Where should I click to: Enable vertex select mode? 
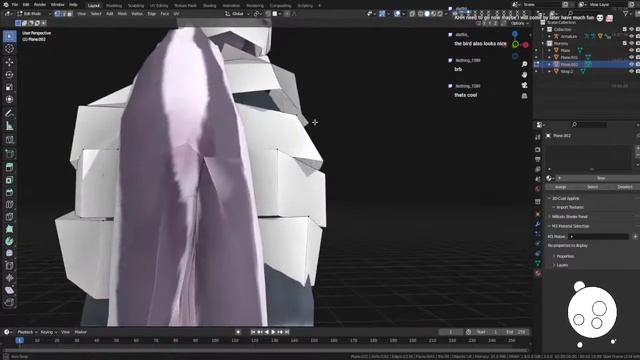pyautogui.click(x=58, y=13)
